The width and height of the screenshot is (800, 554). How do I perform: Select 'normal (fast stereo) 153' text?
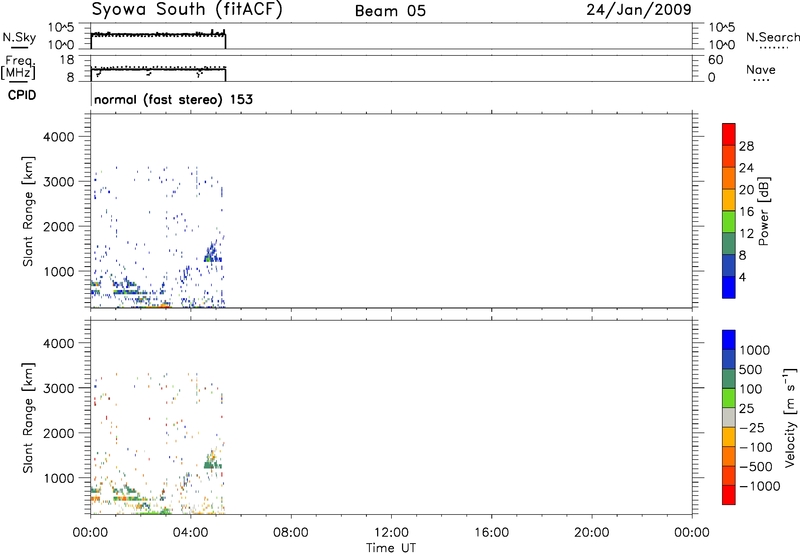(x=173, y=99)
